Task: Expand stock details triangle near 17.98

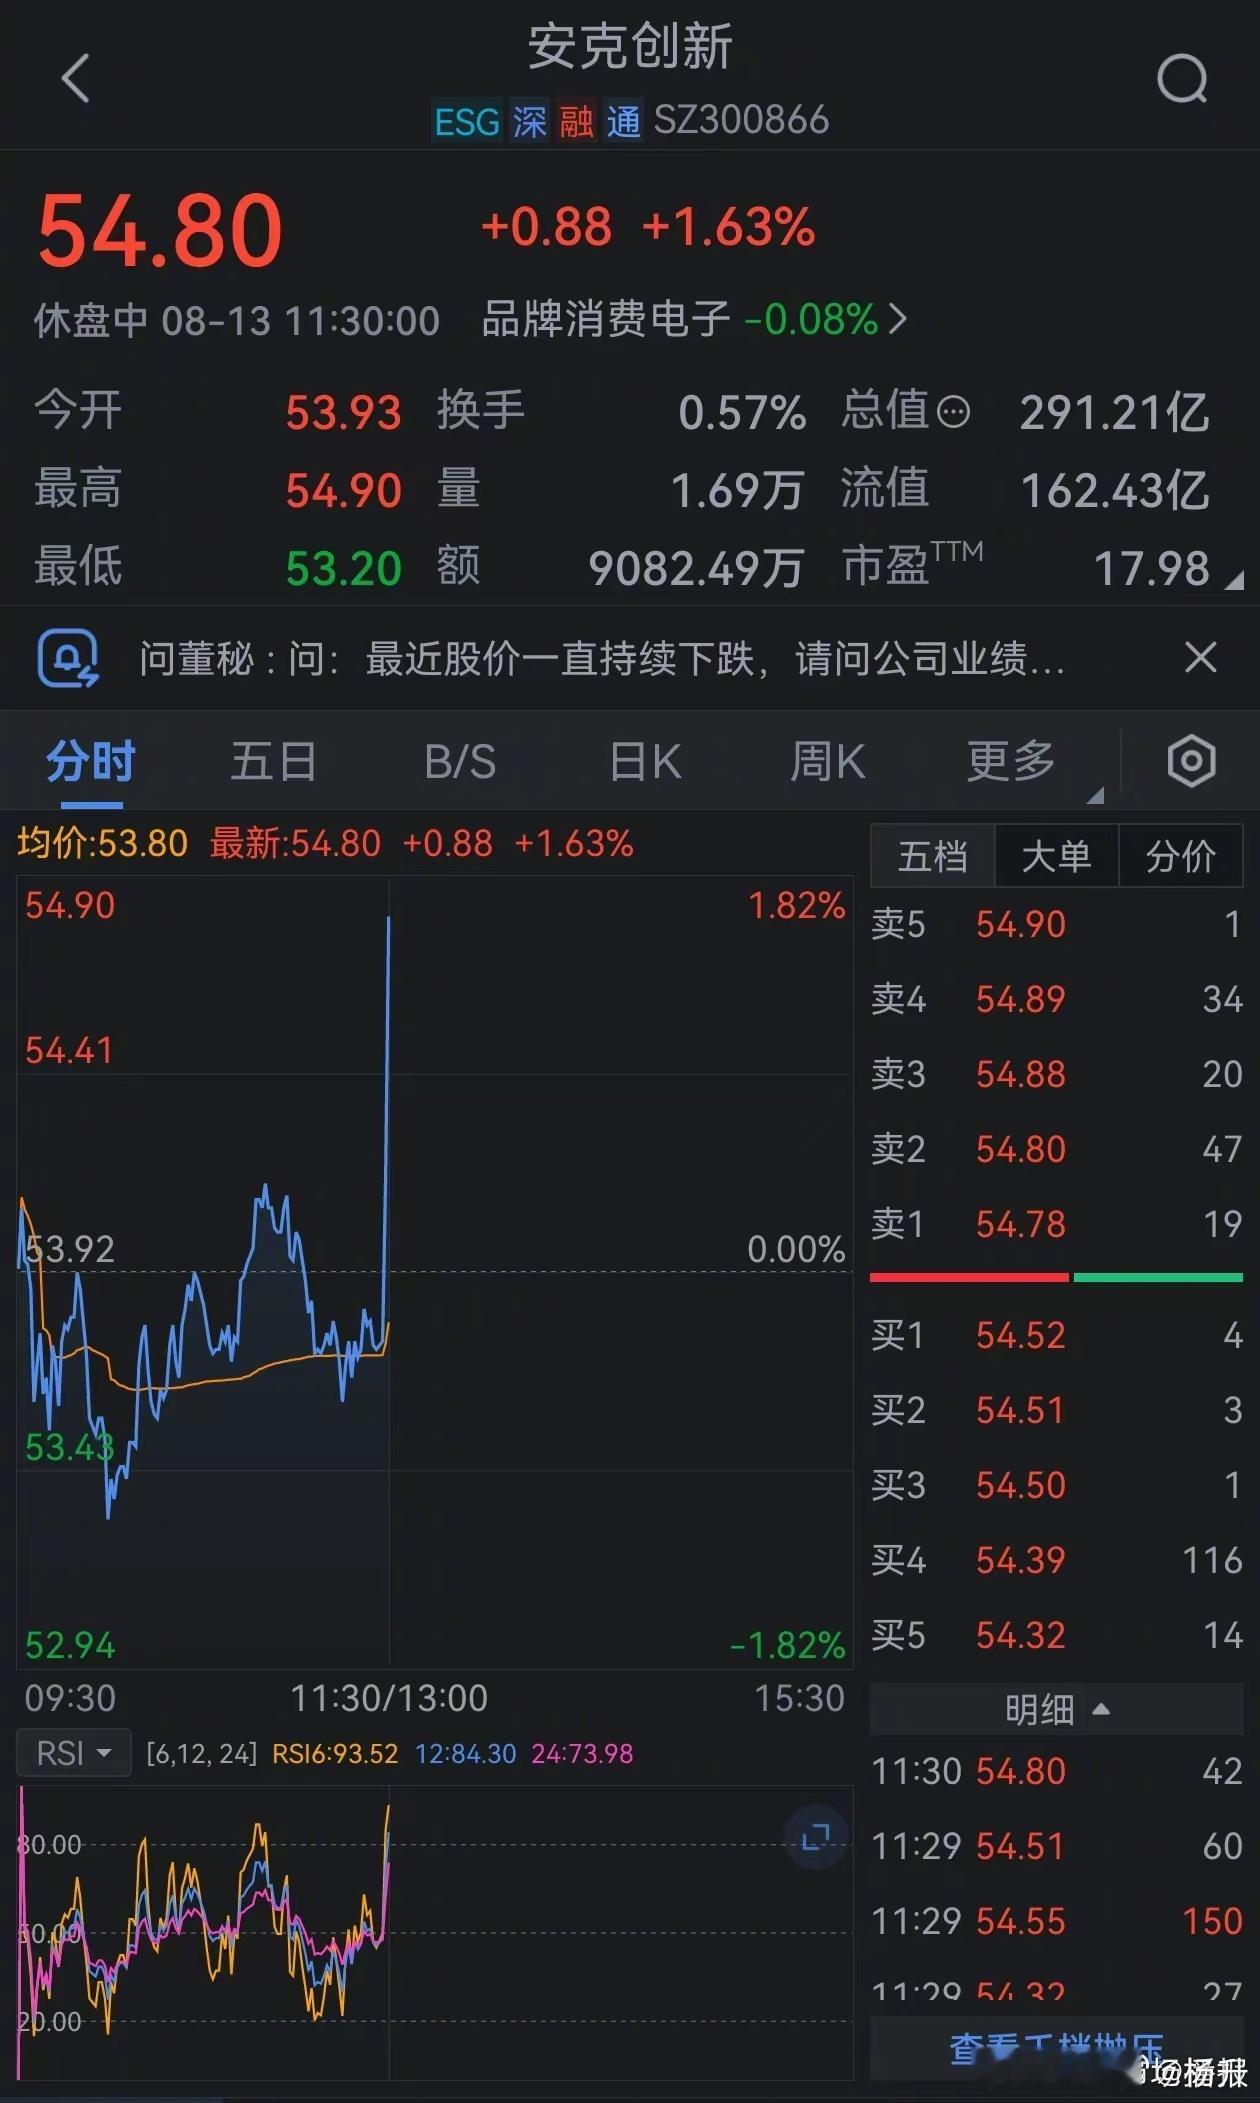Action: point(1234,579)
